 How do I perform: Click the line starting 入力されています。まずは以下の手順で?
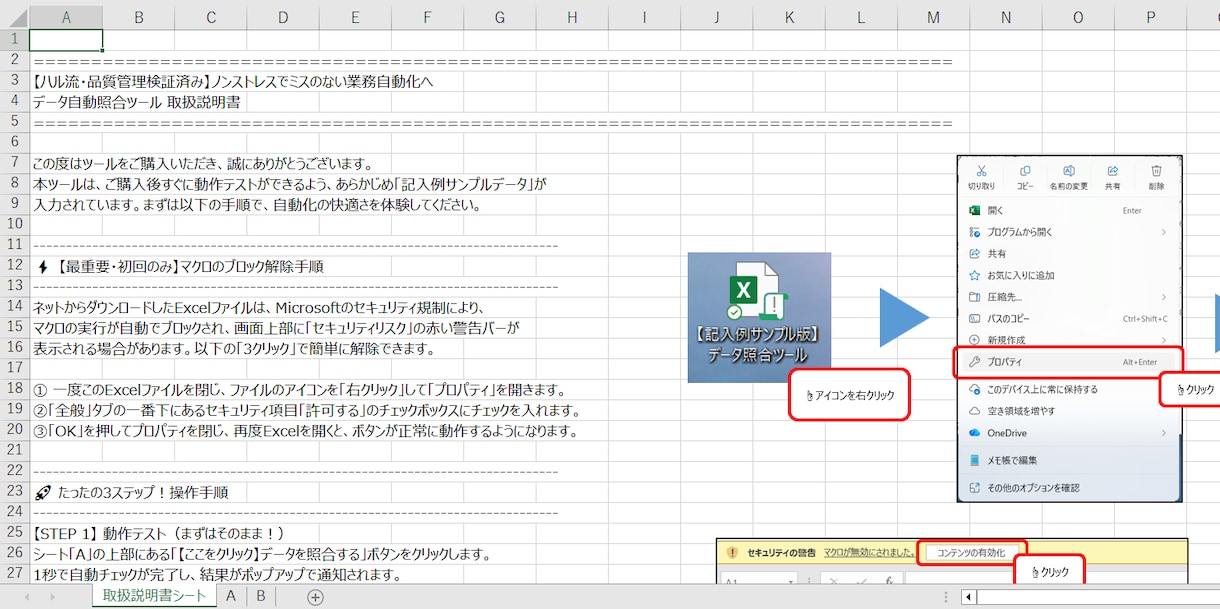coord(257,204)
